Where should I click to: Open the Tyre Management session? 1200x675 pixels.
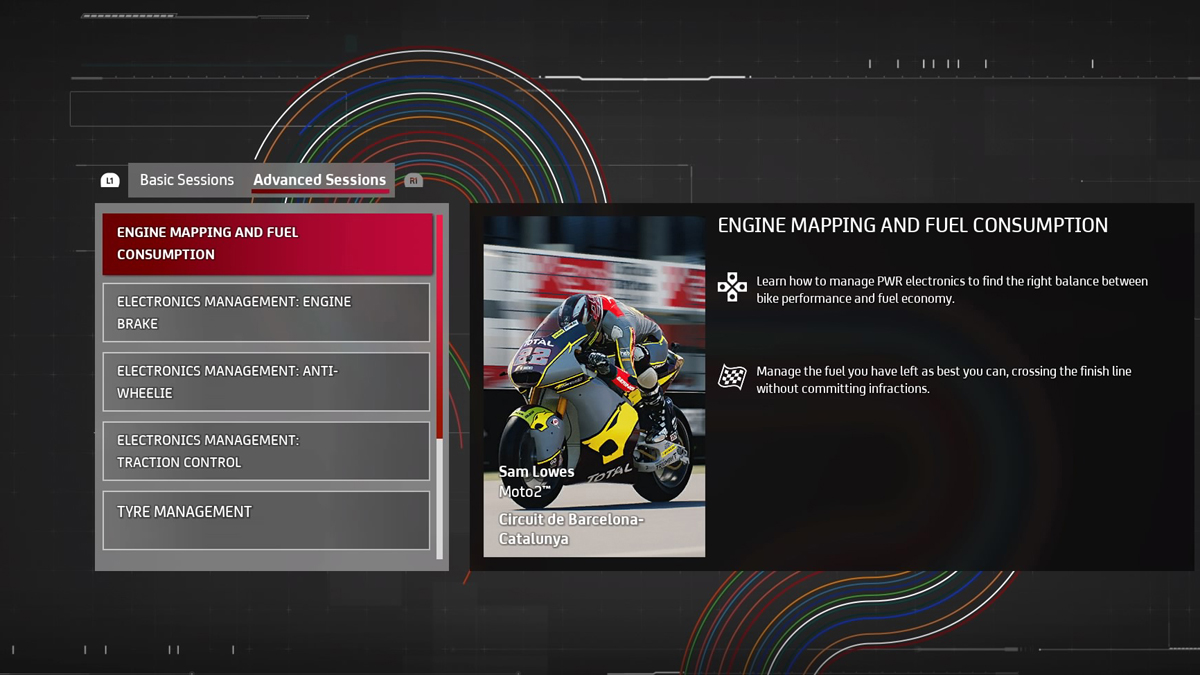tap(266, 520)
